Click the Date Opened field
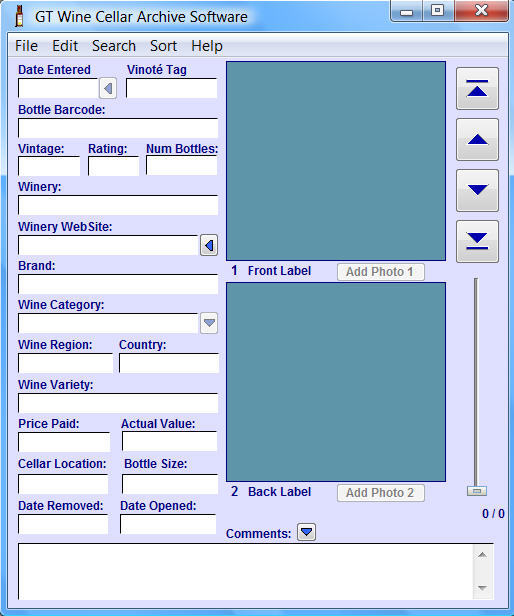The height and width of the screenshot is (616, 514). click(168, 524)
